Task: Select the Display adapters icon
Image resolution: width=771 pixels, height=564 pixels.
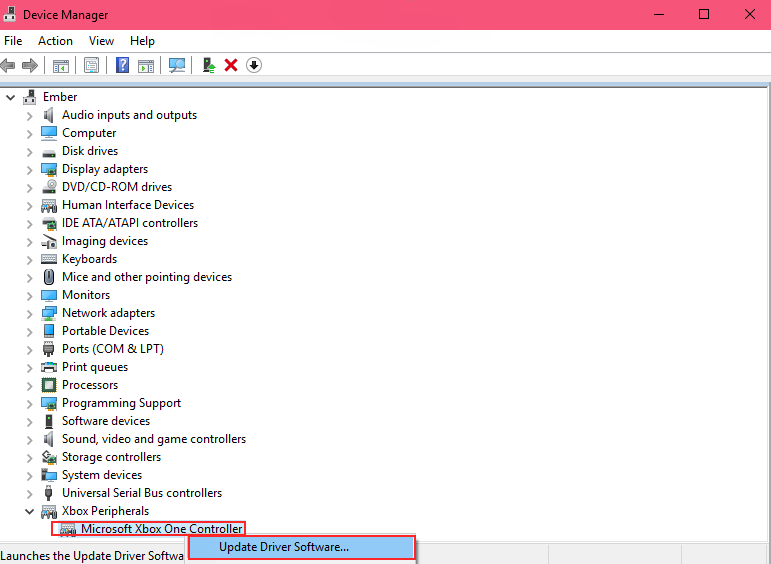Action: 49,169
